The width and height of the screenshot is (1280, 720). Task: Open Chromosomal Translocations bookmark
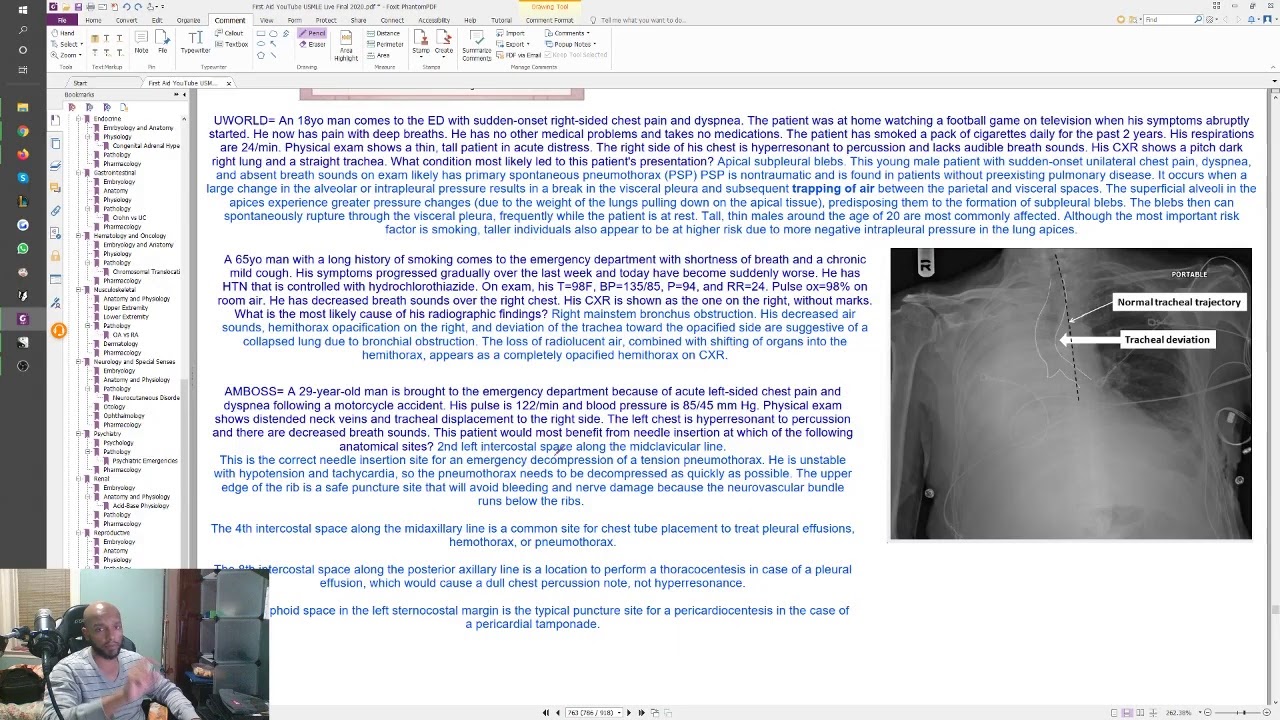pos(146,272)
